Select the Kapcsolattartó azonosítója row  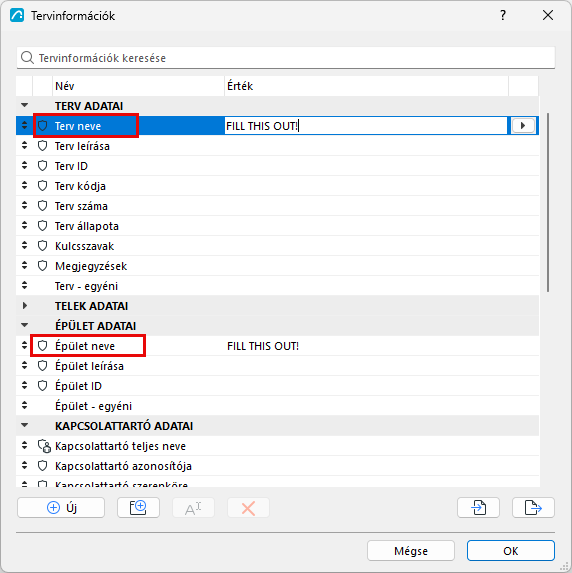tap(277, 466)
